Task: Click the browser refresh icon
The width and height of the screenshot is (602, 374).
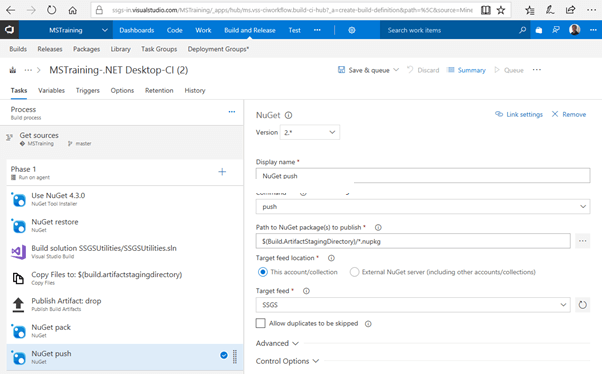Action: click(51, 10)
